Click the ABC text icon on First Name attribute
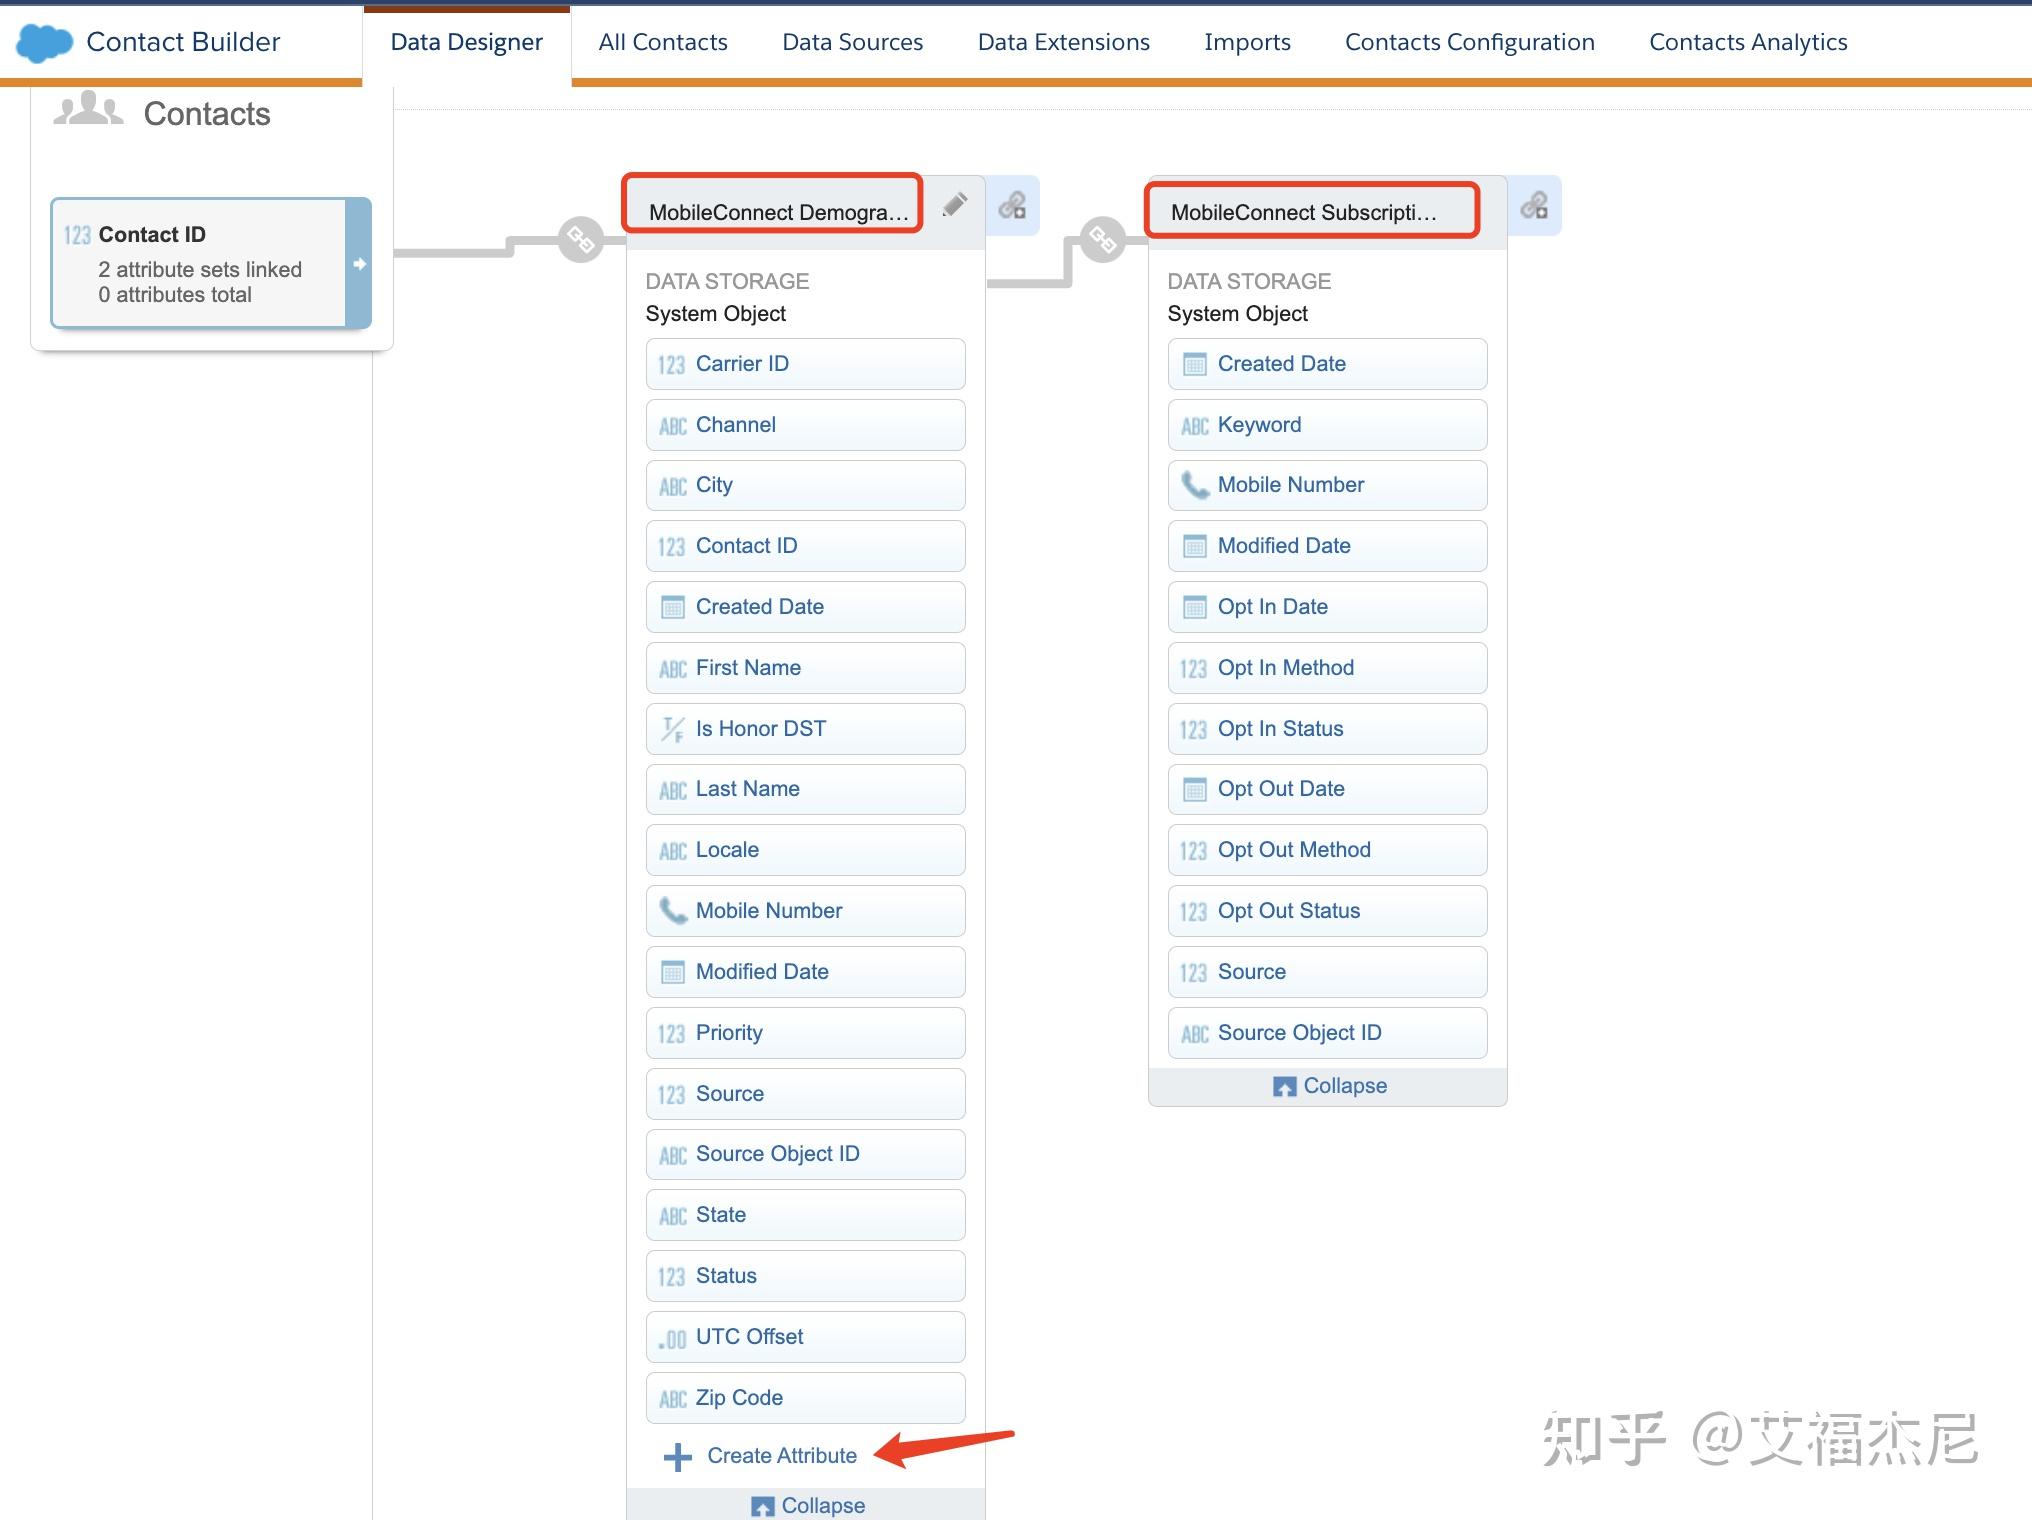The width and height of the screenshot is (2032, 1520). [674, 667]
